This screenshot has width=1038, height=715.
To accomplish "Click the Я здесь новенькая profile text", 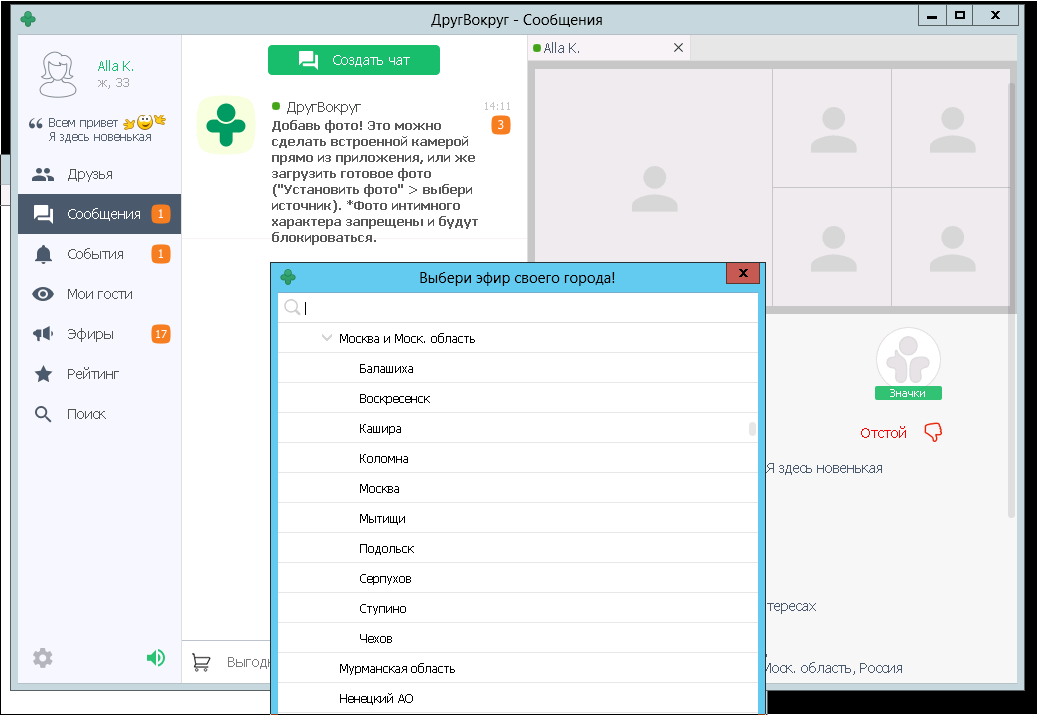I will [x=824, y=468].
